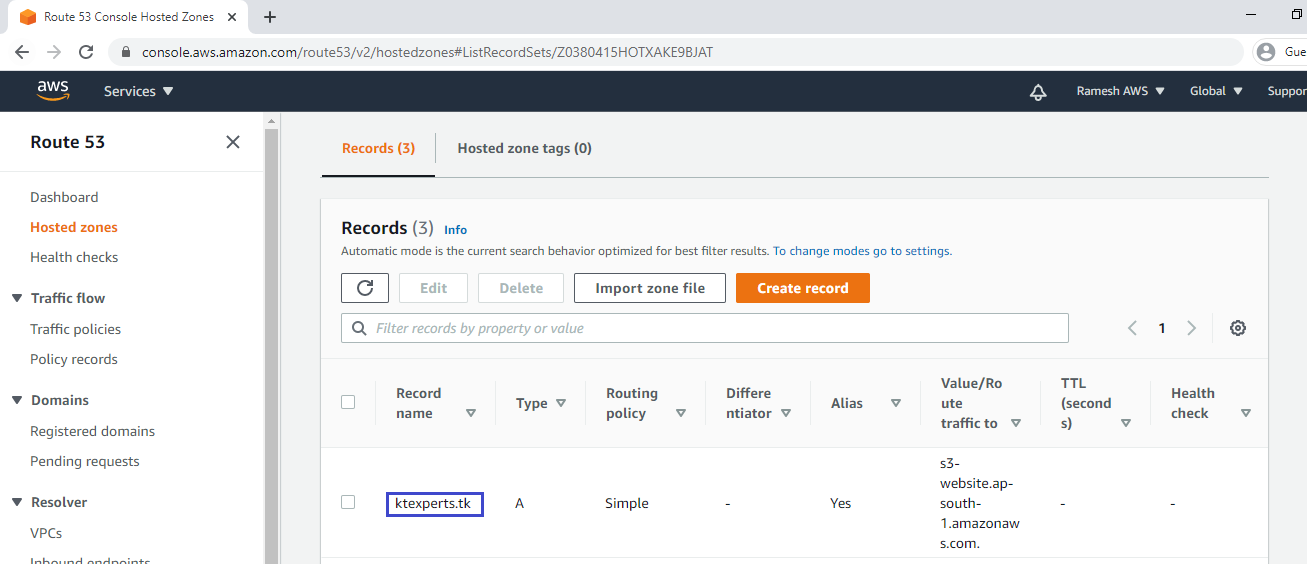Click the ktexperts.tk record name
This screenshot has height=564, width=1307.
pyautogui.click(x=433, y=503)
